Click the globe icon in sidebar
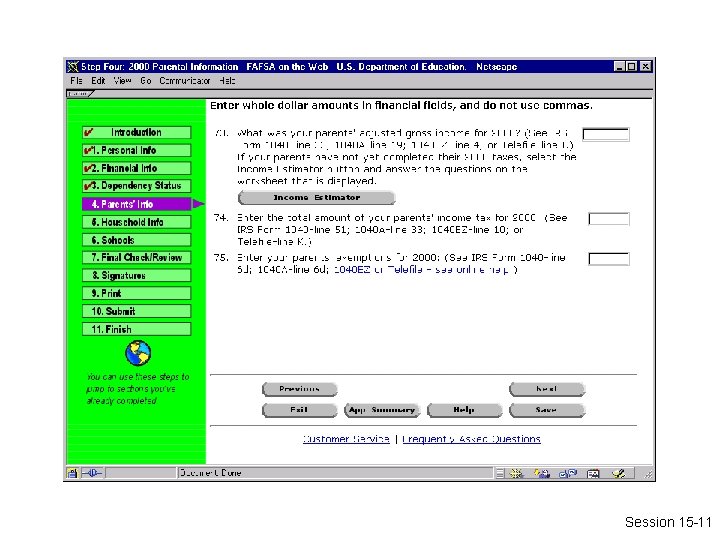Viewport: 720px width, 540px height. click(x=138, y=353)
